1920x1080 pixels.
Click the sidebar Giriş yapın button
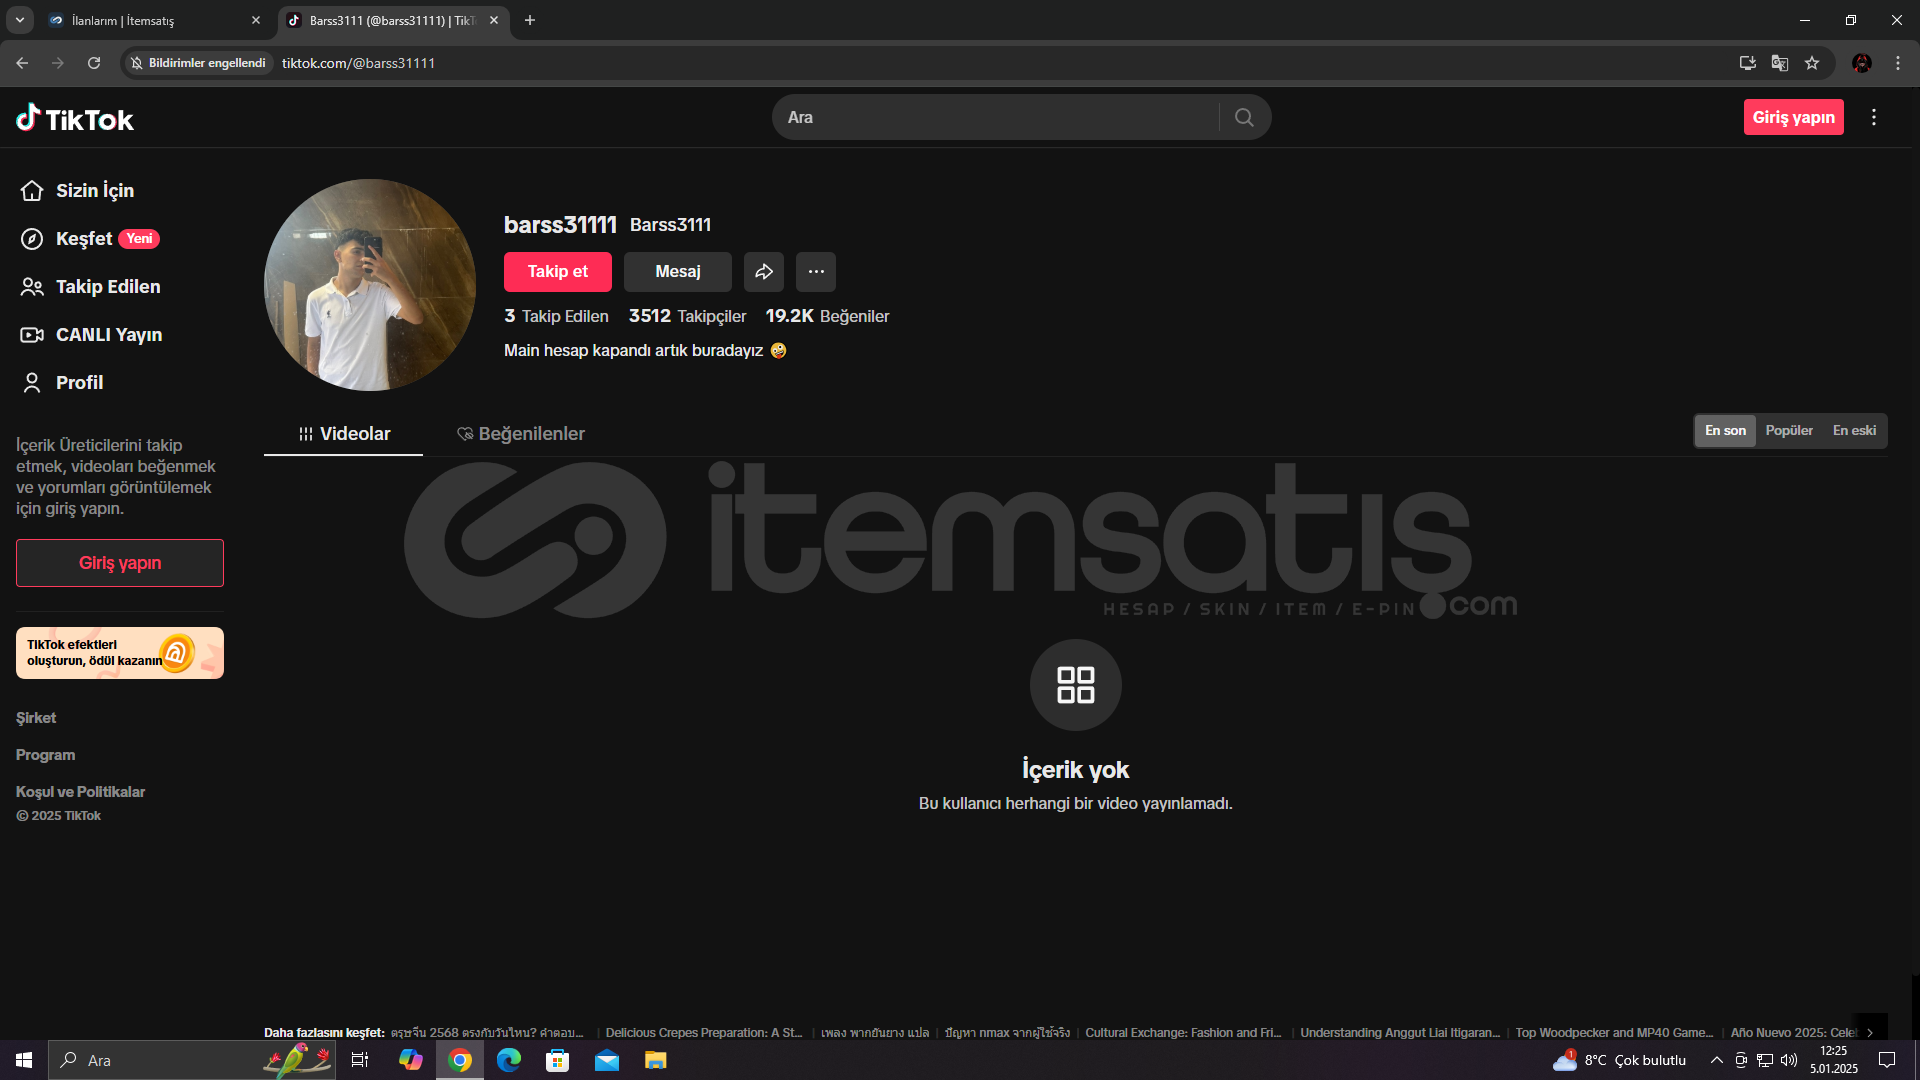(120, 563)
